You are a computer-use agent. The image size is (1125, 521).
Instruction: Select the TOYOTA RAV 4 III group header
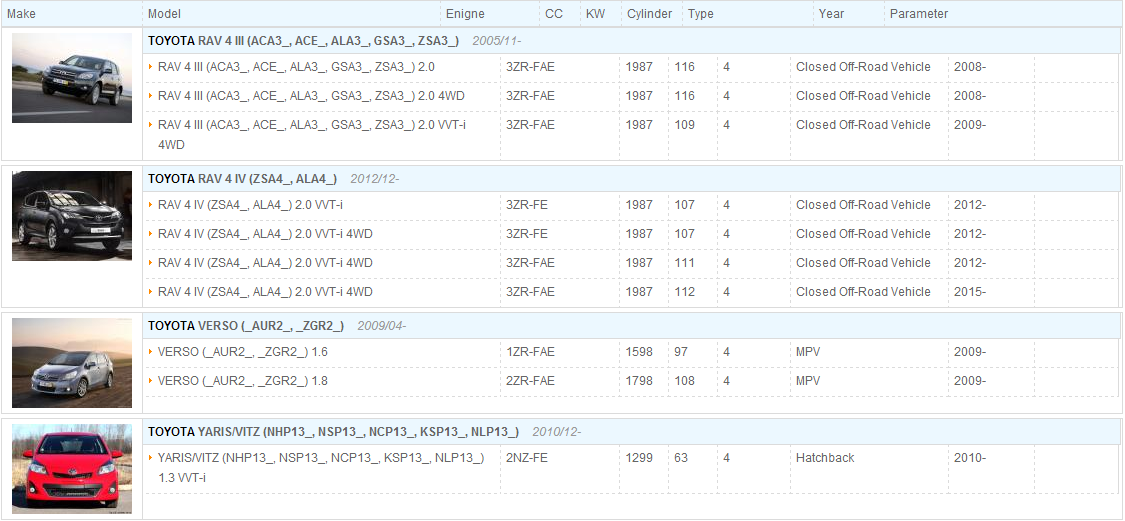631,41
